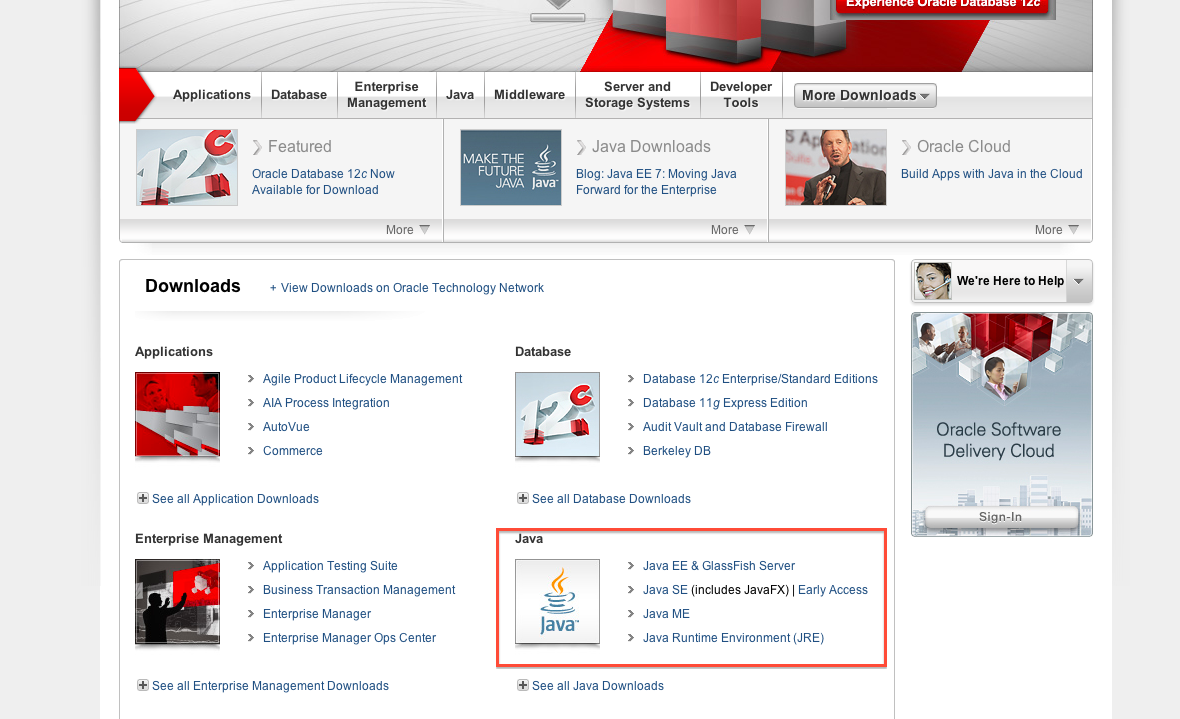
Task: Open the Java EE 7 blog link
Action: click(656, 181)
